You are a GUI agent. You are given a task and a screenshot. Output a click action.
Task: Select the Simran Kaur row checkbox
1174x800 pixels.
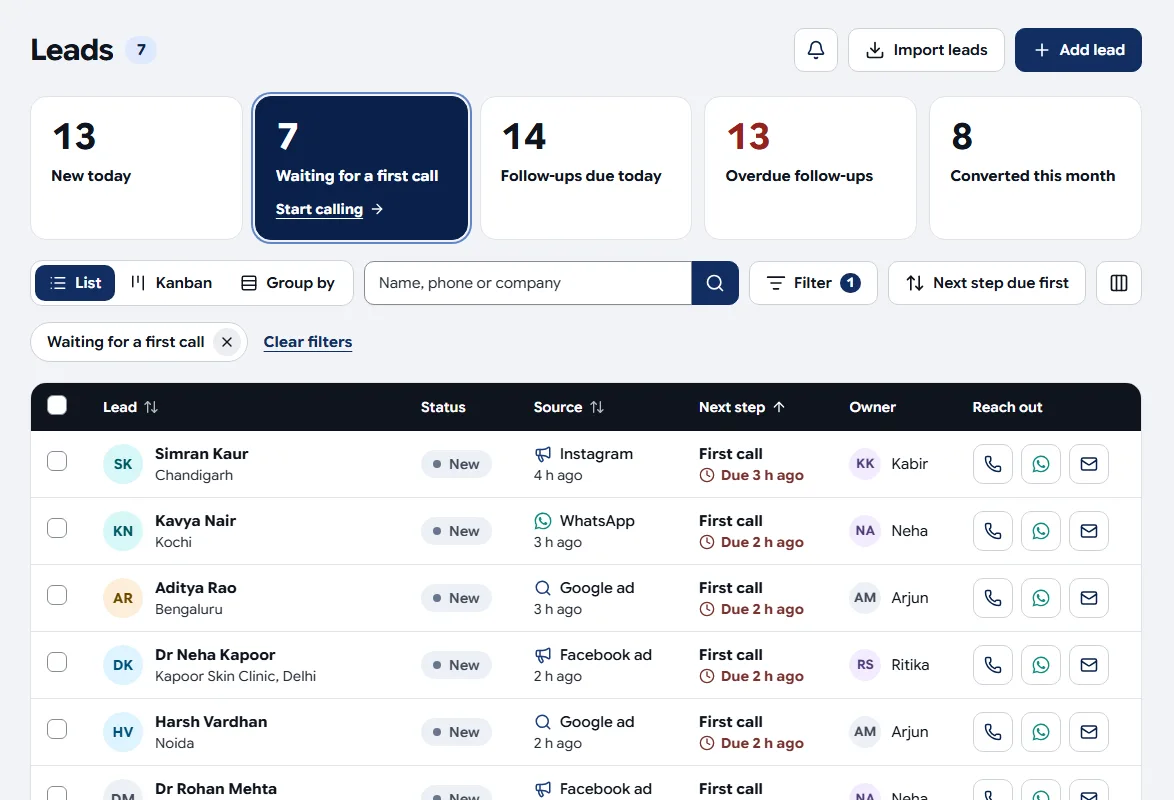click(57, 461)
